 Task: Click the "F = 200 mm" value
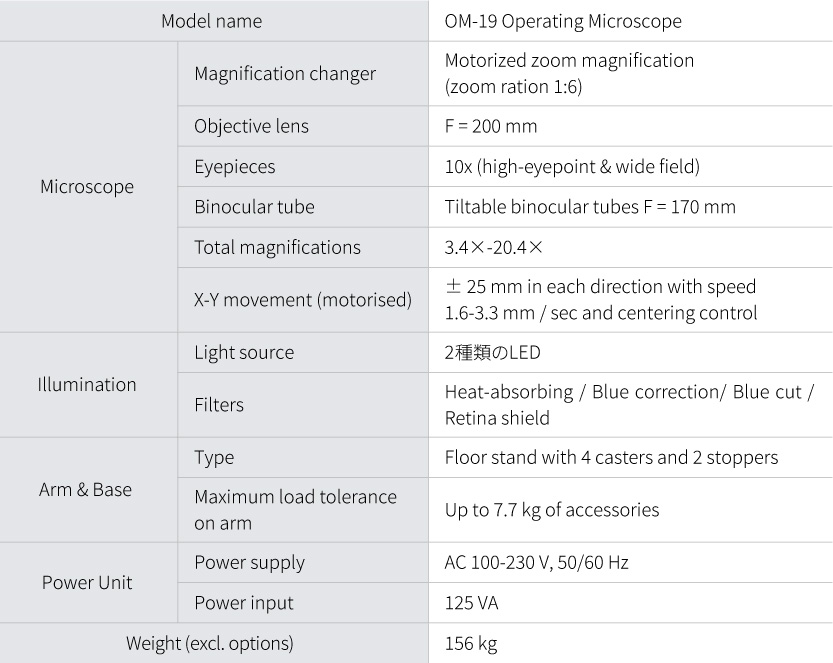[490, 126]
